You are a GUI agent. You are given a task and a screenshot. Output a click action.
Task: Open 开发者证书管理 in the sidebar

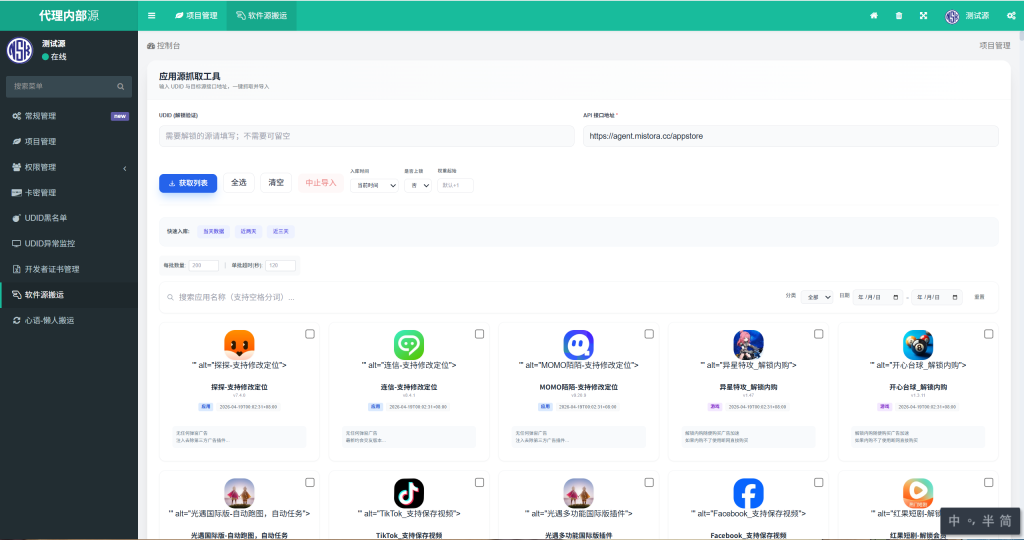pyautogui.click(x=69, y=269)
